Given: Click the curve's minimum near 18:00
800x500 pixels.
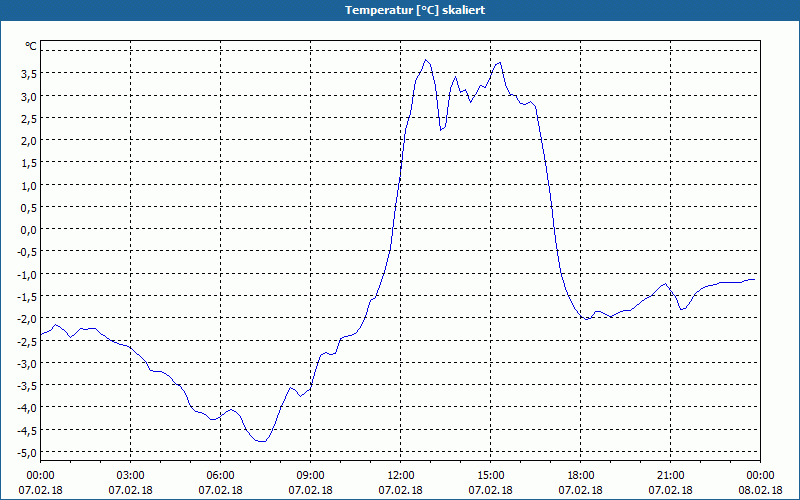Looking at the screenshot, I should [587, 319].
